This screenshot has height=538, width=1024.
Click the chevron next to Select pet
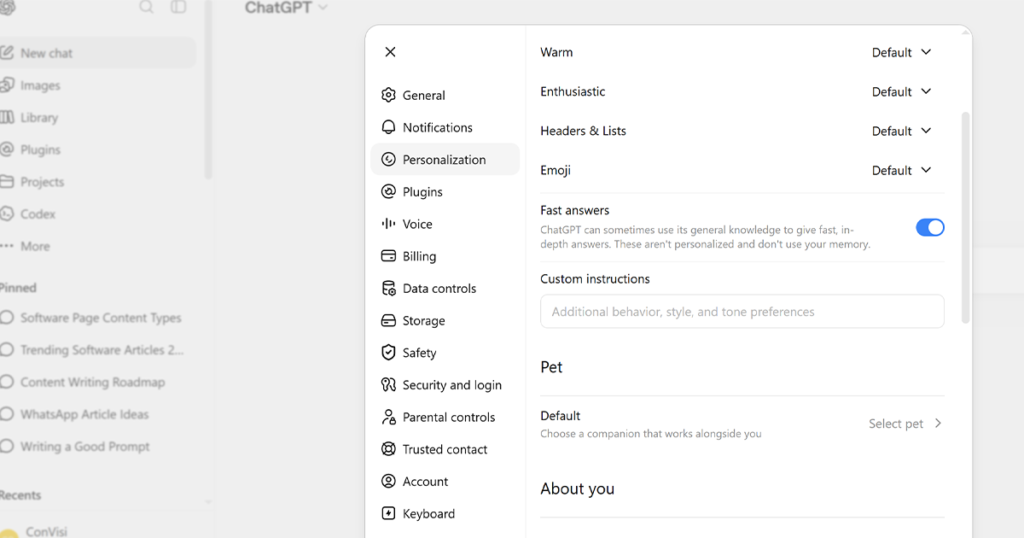(938, 423)
